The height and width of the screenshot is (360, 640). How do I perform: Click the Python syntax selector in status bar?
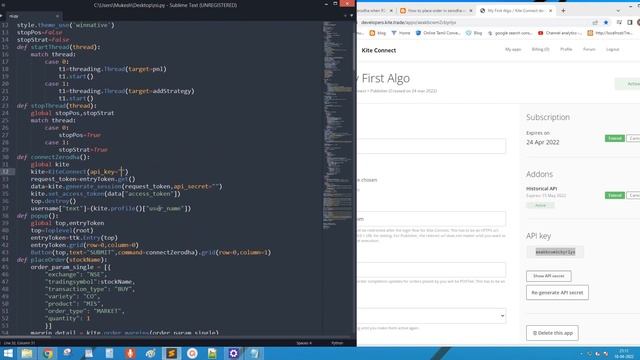pyautogui.click(x=337, y=343)
